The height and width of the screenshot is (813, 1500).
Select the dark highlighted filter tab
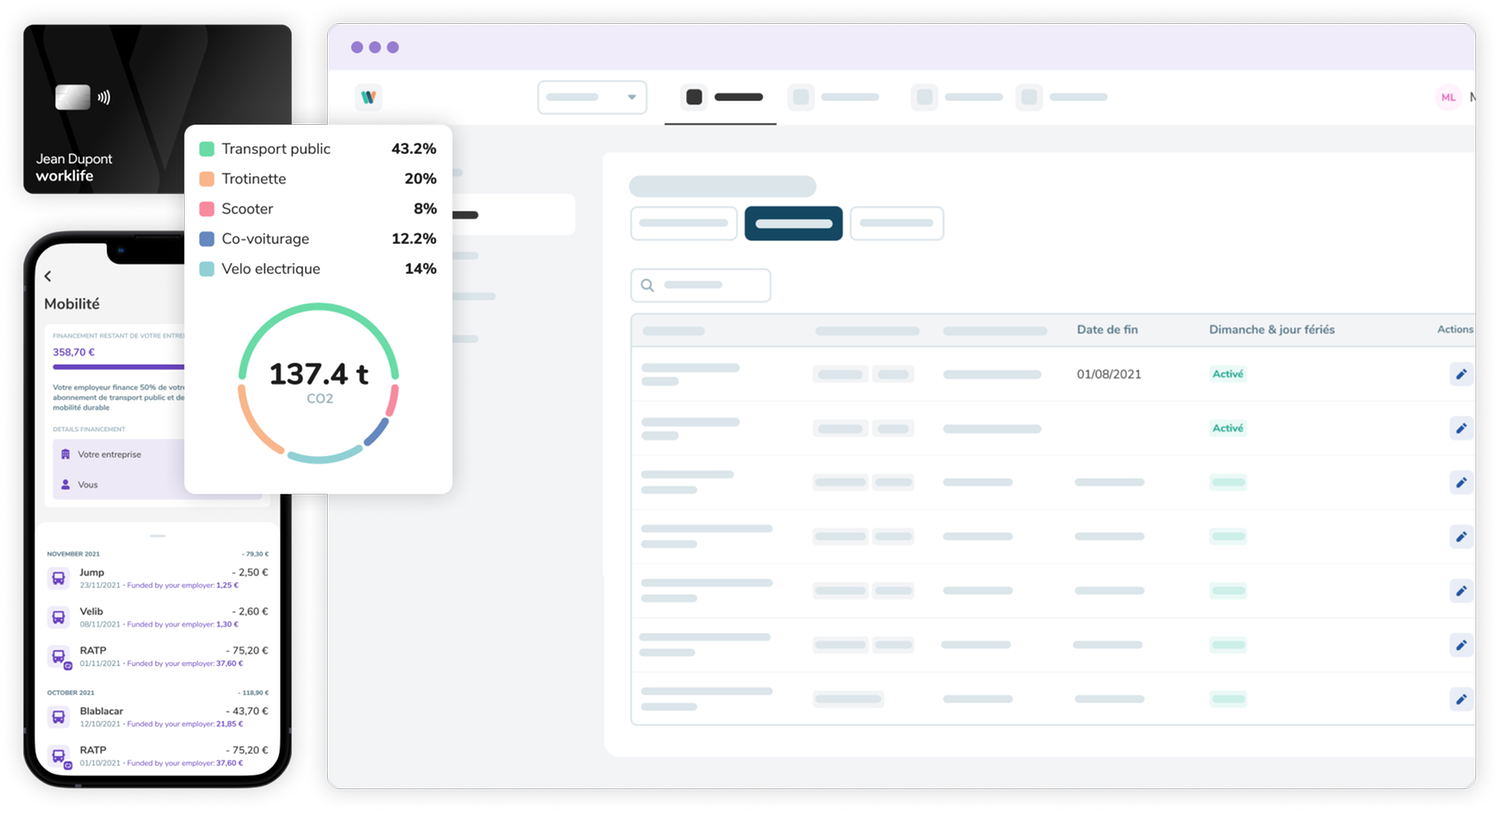(x=793, y=223)
